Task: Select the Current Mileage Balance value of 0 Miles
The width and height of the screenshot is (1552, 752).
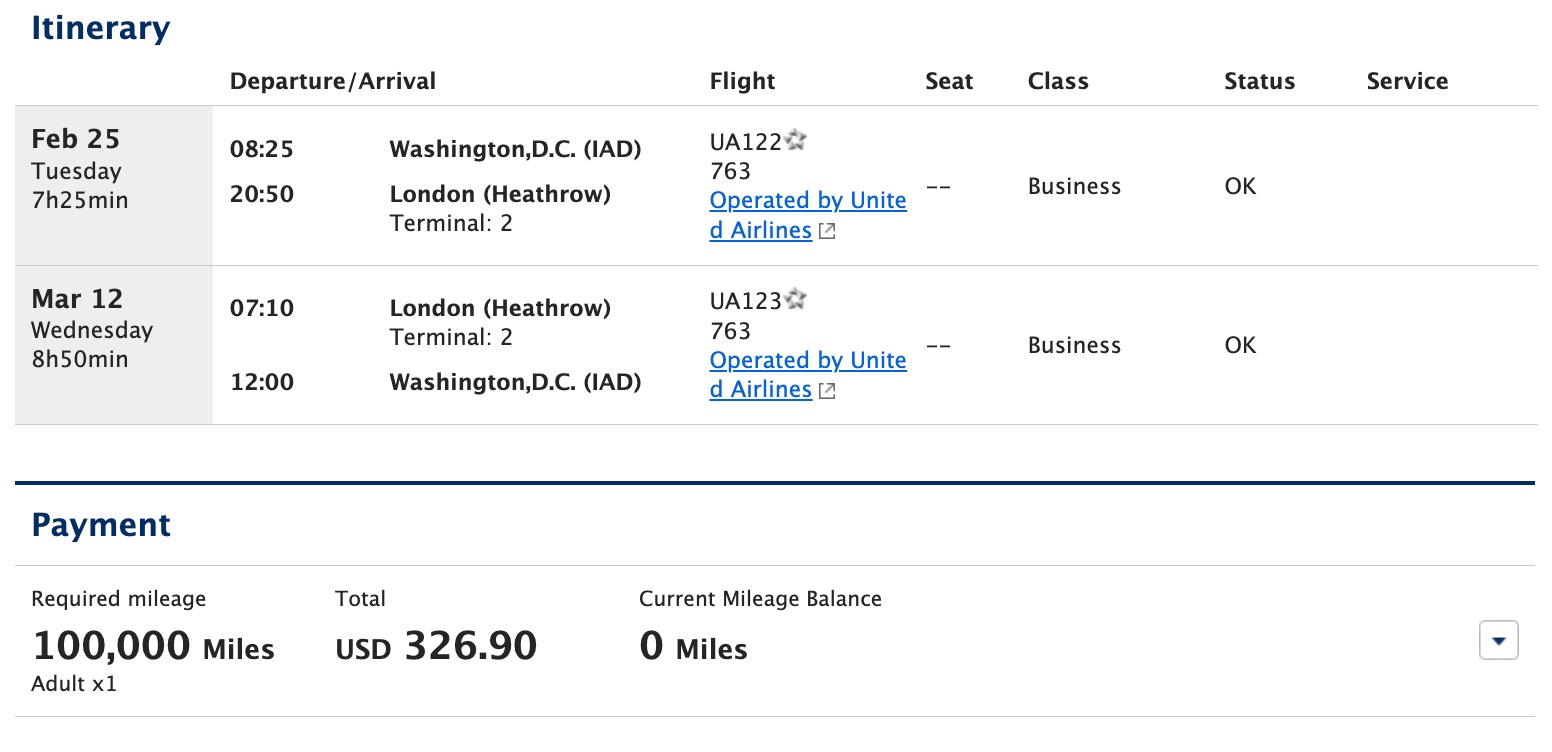Action: point(693,648)
